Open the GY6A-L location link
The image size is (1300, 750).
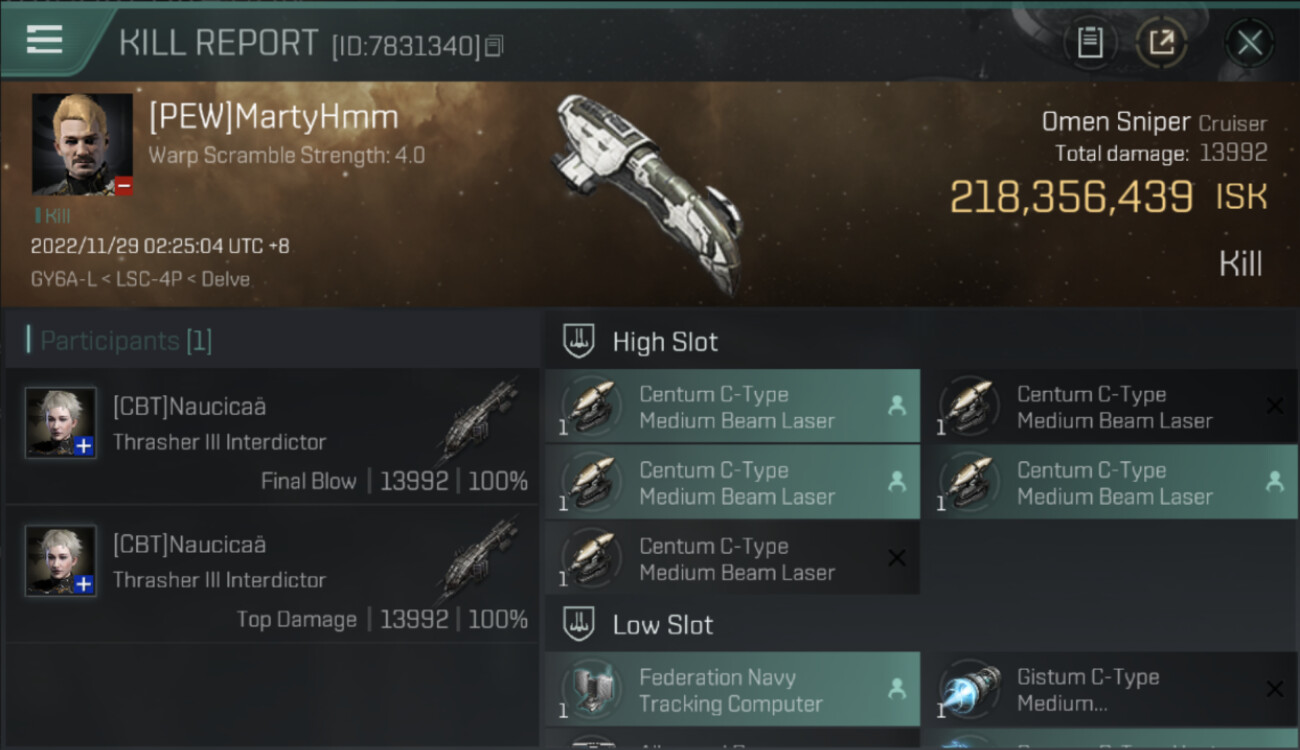click(64, 279)
